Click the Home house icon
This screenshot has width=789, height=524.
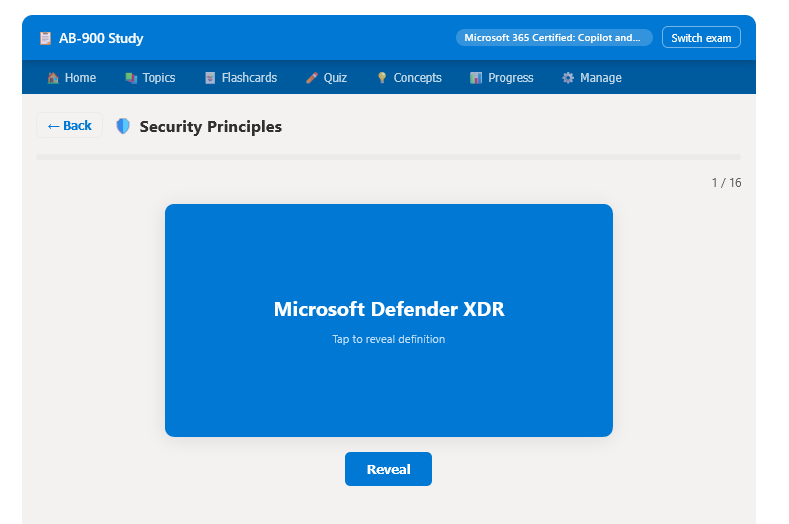pyautogui.click(x=53, y=78)
